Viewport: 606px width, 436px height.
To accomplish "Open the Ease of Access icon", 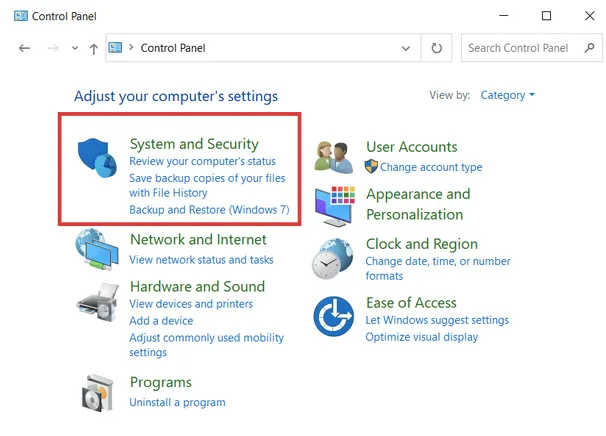I will pos(334,316).
